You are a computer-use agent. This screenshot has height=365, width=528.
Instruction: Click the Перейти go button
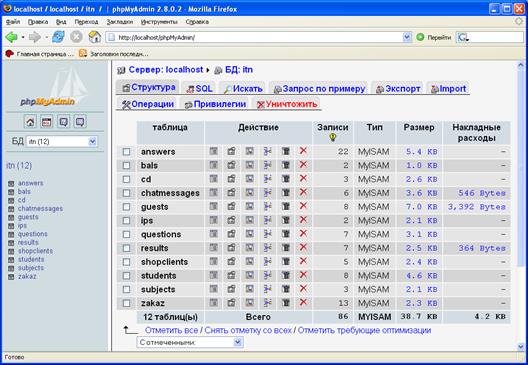(x=434, y=37)
